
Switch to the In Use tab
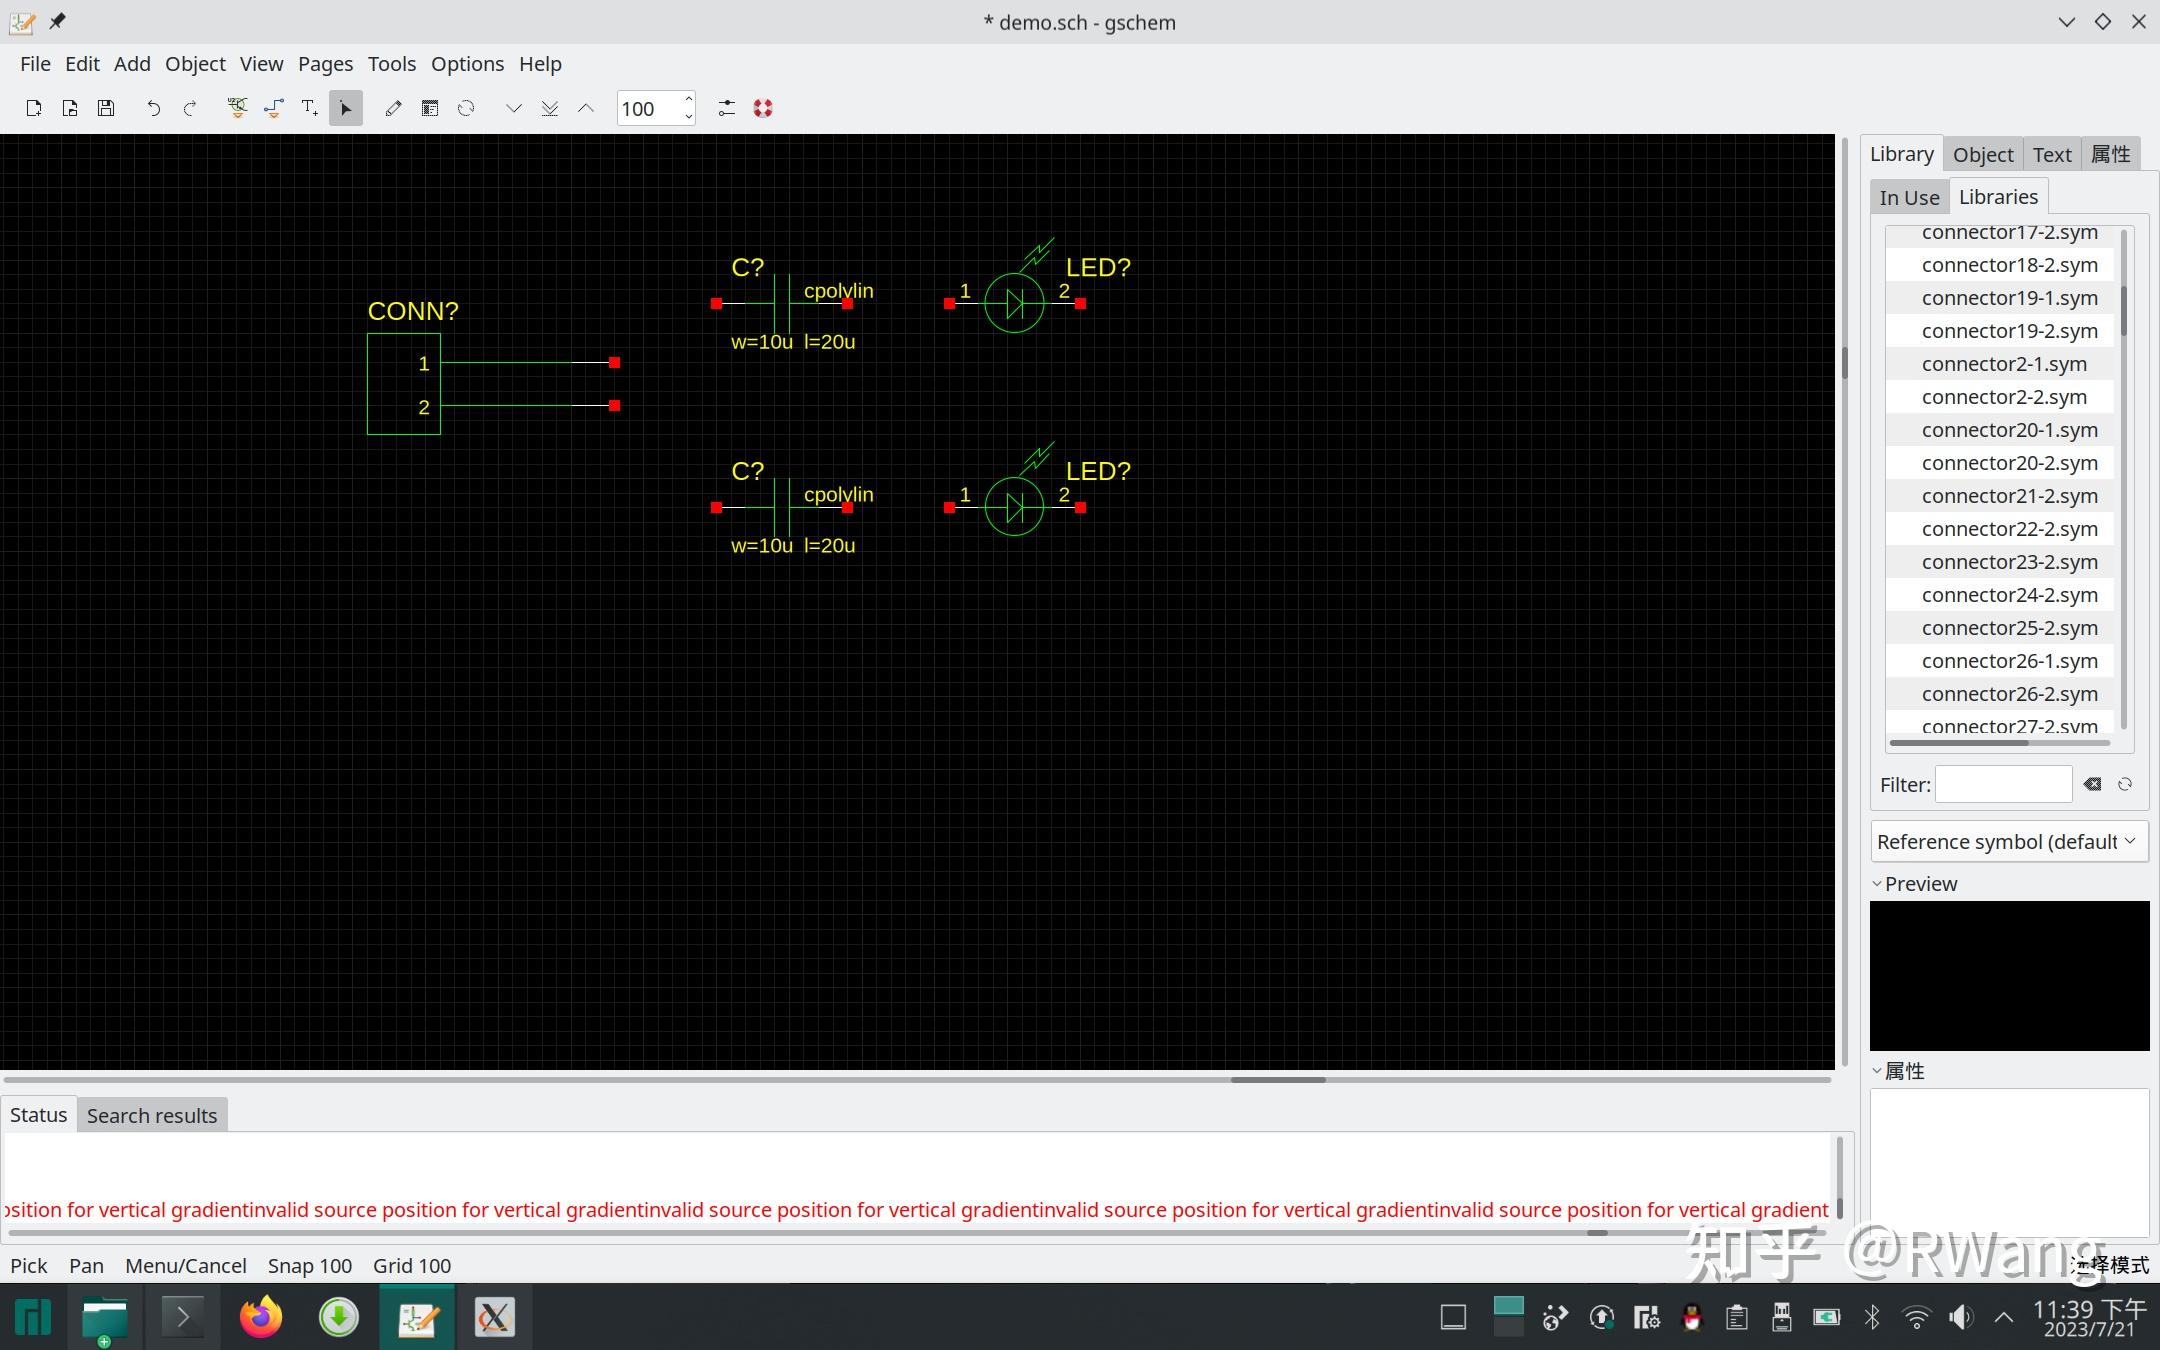[x=1908, y=197]
